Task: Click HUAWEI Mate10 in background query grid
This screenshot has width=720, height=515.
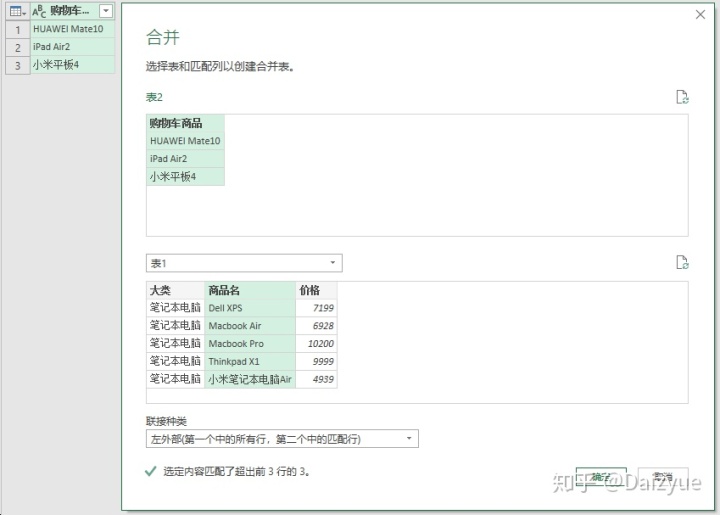Action: (73, 29)
